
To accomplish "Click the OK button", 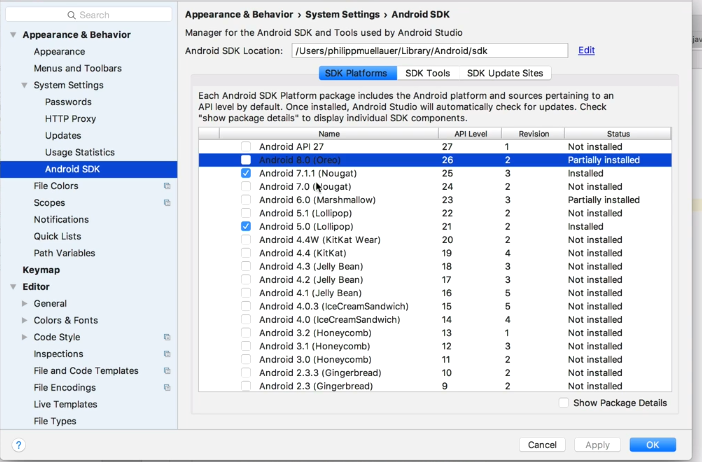I will [x=652, y=445].
